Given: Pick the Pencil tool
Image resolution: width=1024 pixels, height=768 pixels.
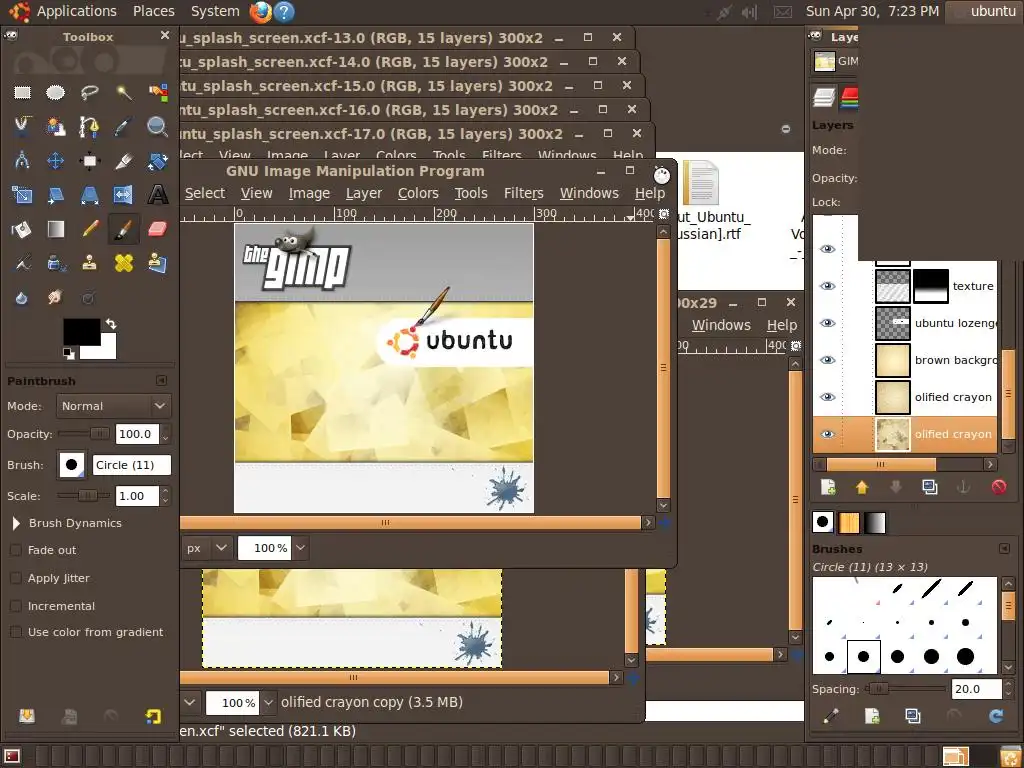Looking at the screenshot, I should [x=89, y=229].
